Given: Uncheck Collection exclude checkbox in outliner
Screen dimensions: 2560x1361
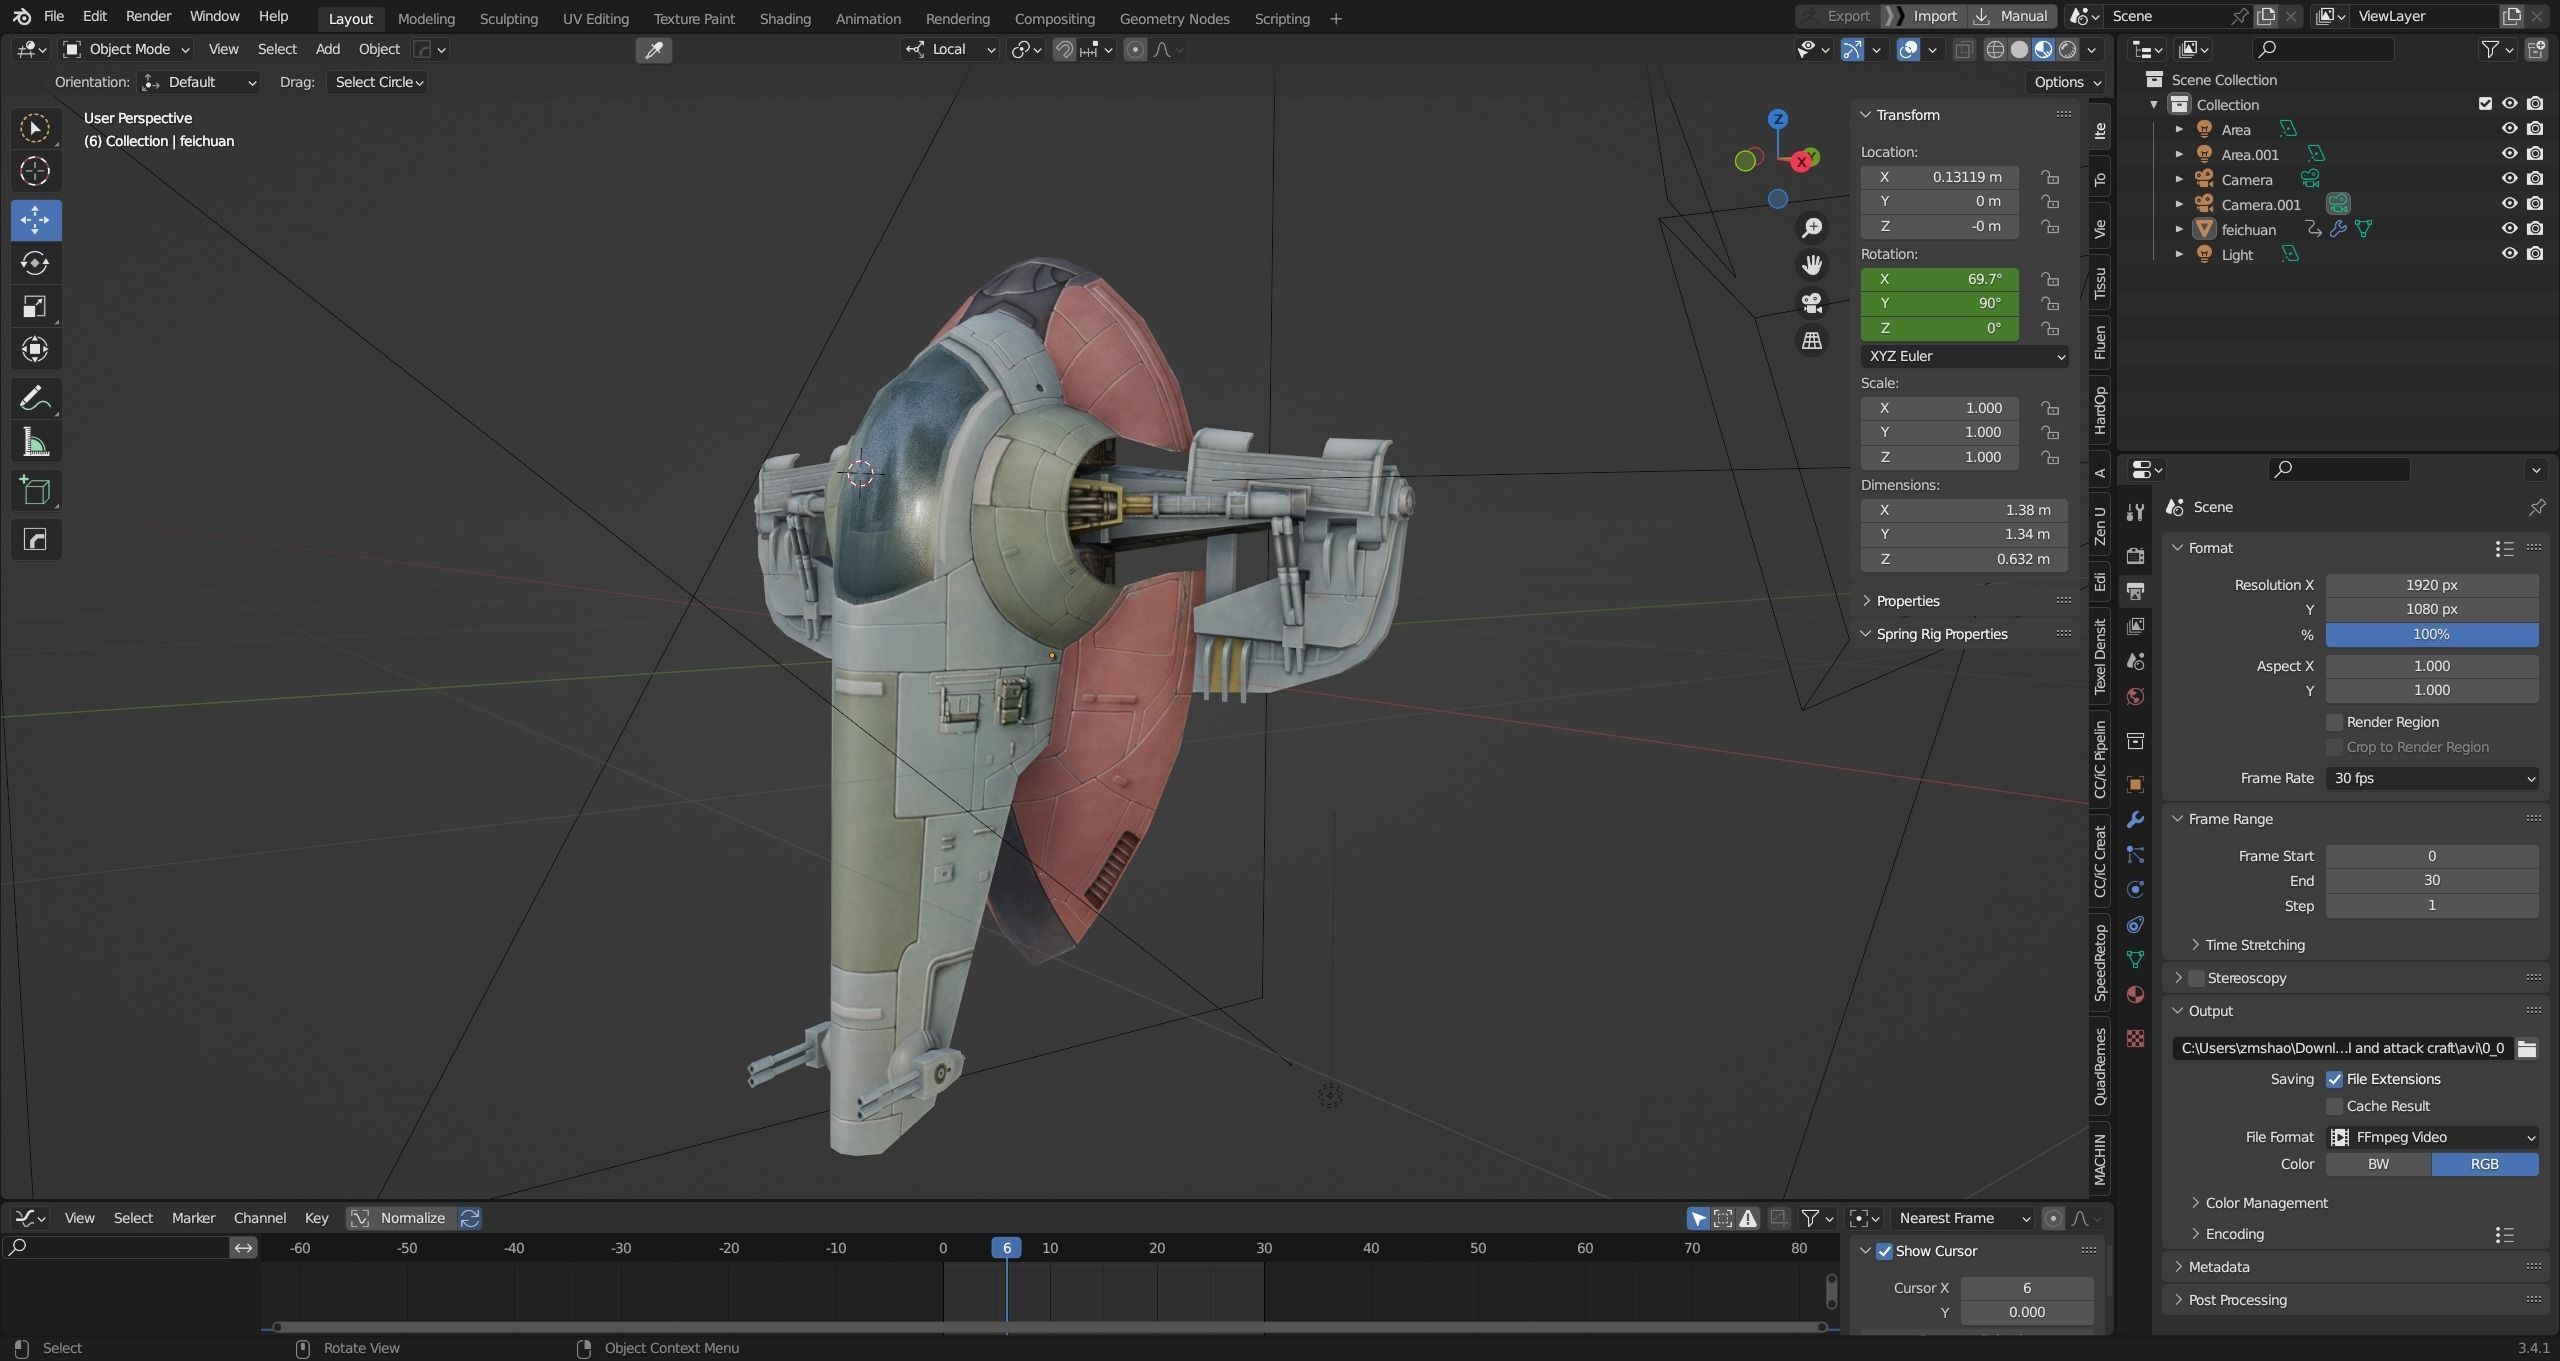Looking at the screenshot, I should pos(2485,104).
